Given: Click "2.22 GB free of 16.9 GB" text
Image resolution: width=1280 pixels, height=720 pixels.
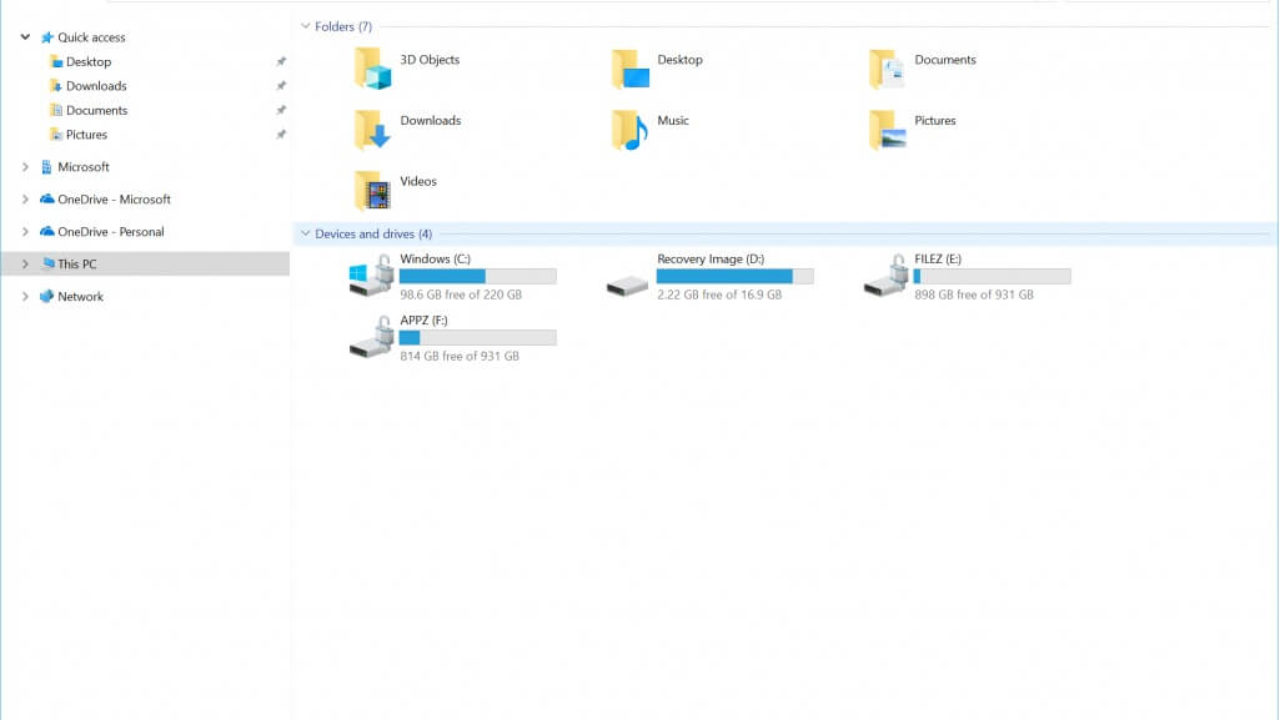Looking at the screenshot, I should click(719, 295).
